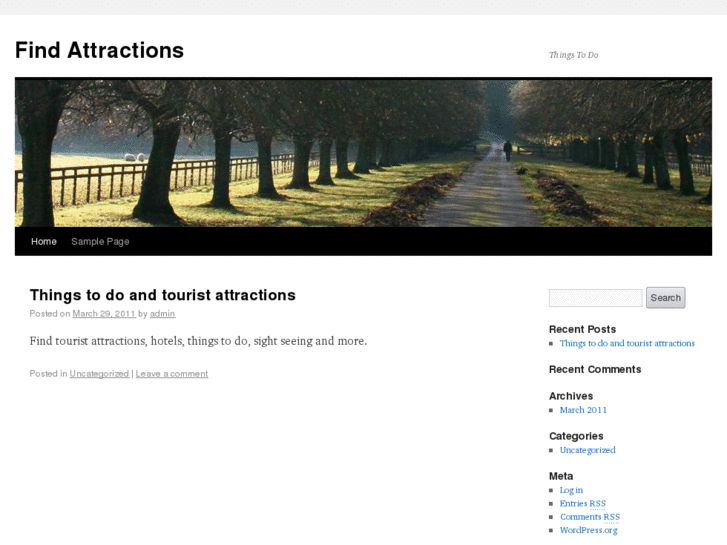Open the Uncategorized link below the post
This screenshot has height=545, width=727.
tap(99, 373)
